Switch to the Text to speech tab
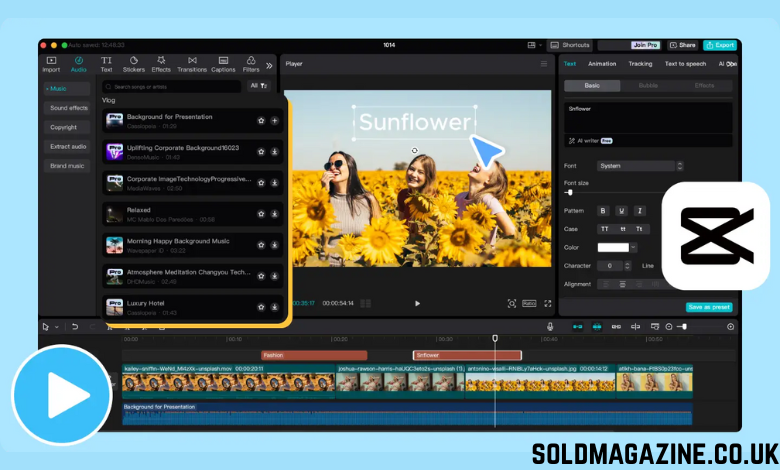780x470 pixels. [x=685, y=64]
